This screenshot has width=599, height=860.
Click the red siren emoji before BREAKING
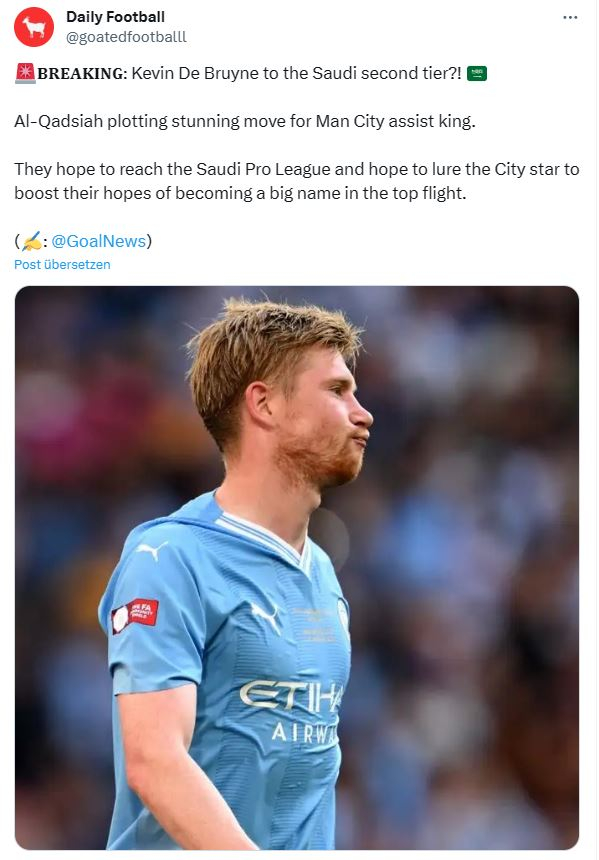(25, 73)
